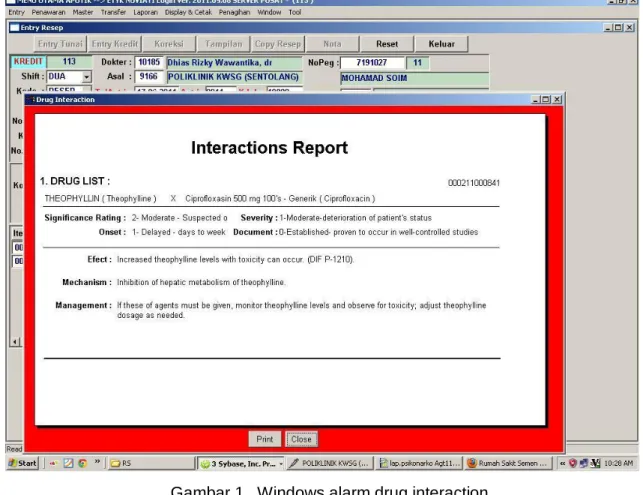Viewport: 643px width, 495px height.
Task: Click the network computers tray icon
Action: pos(584,463)
